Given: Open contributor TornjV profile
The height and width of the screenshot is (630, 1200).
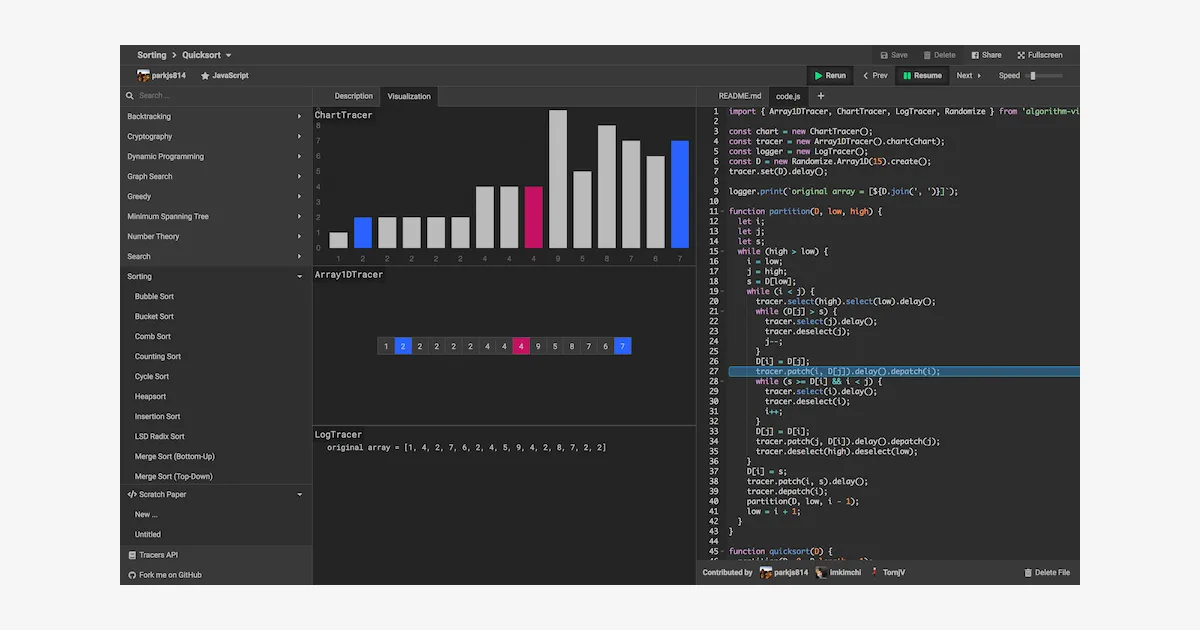Looking at the screenshot, I should pos(887,573).
